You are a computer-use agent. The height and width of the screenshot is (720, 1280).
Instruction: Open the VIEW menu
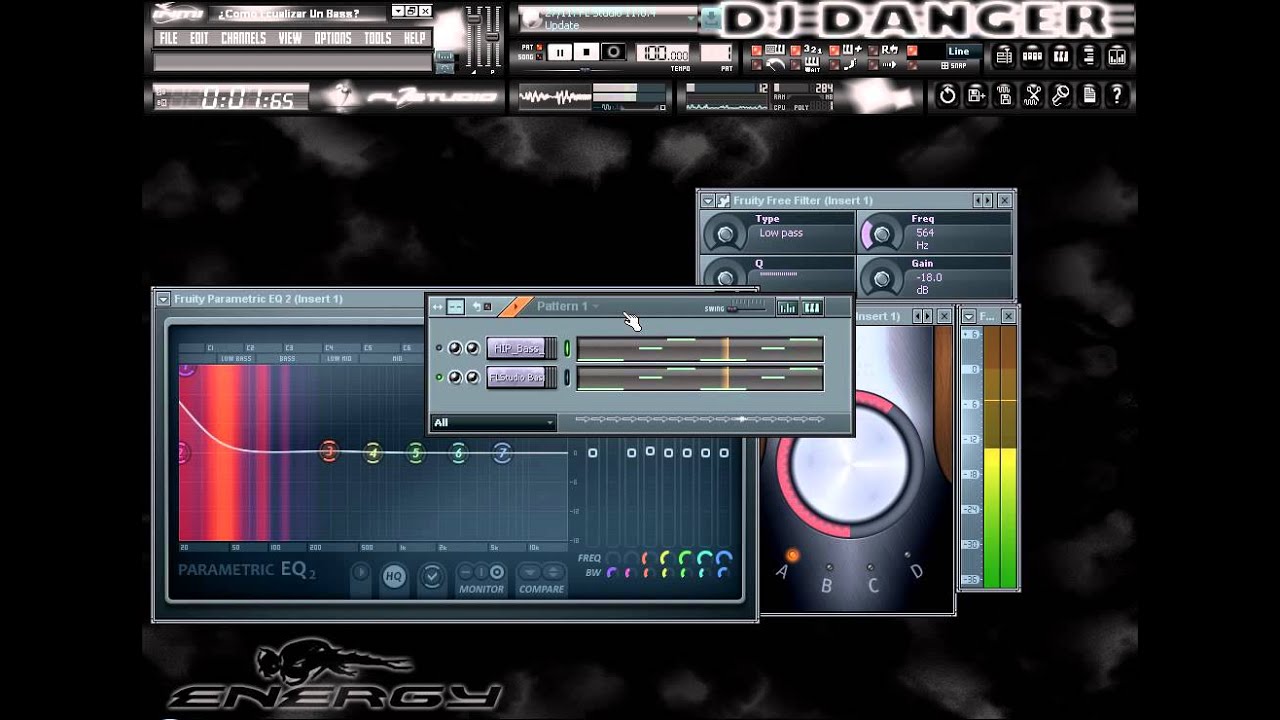click(x=290, y=38)
